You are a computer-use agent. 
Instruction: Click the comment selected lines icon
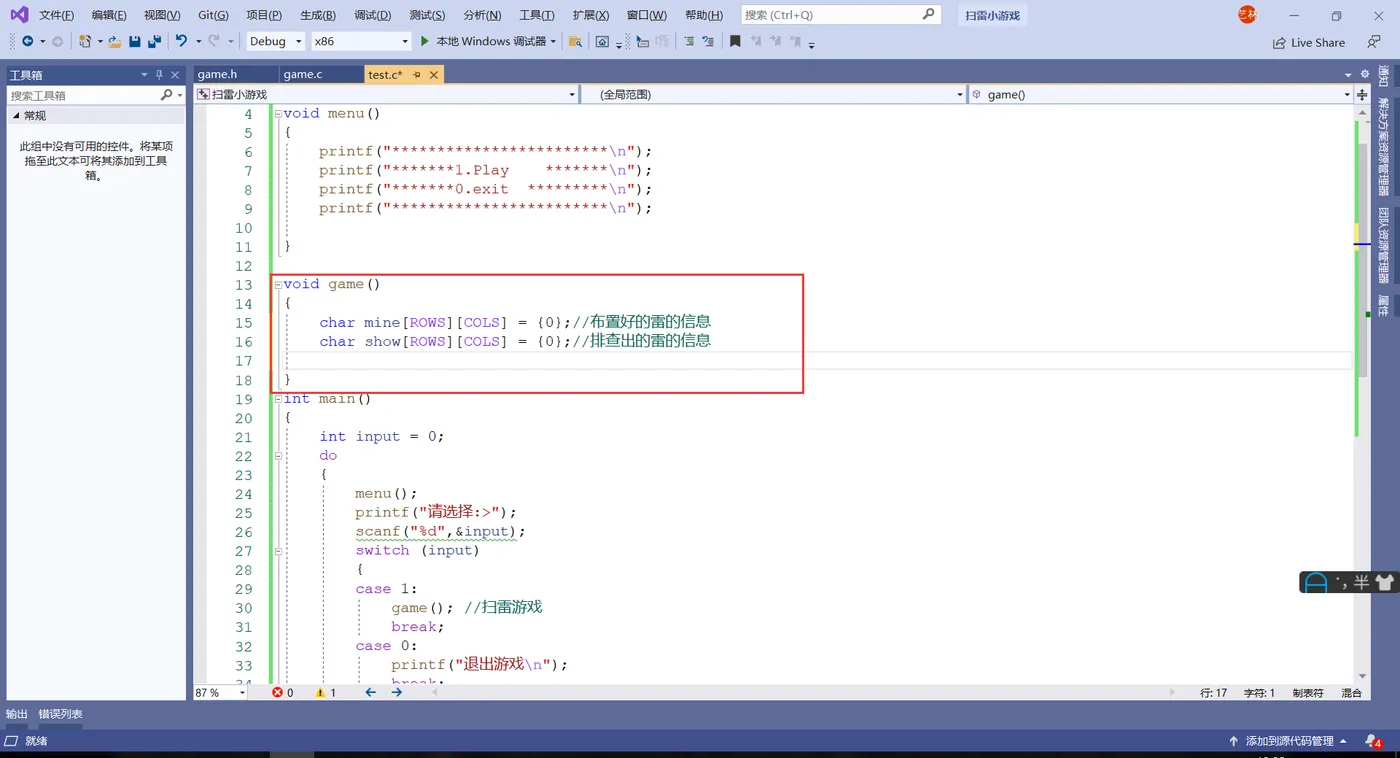[689, 41]
